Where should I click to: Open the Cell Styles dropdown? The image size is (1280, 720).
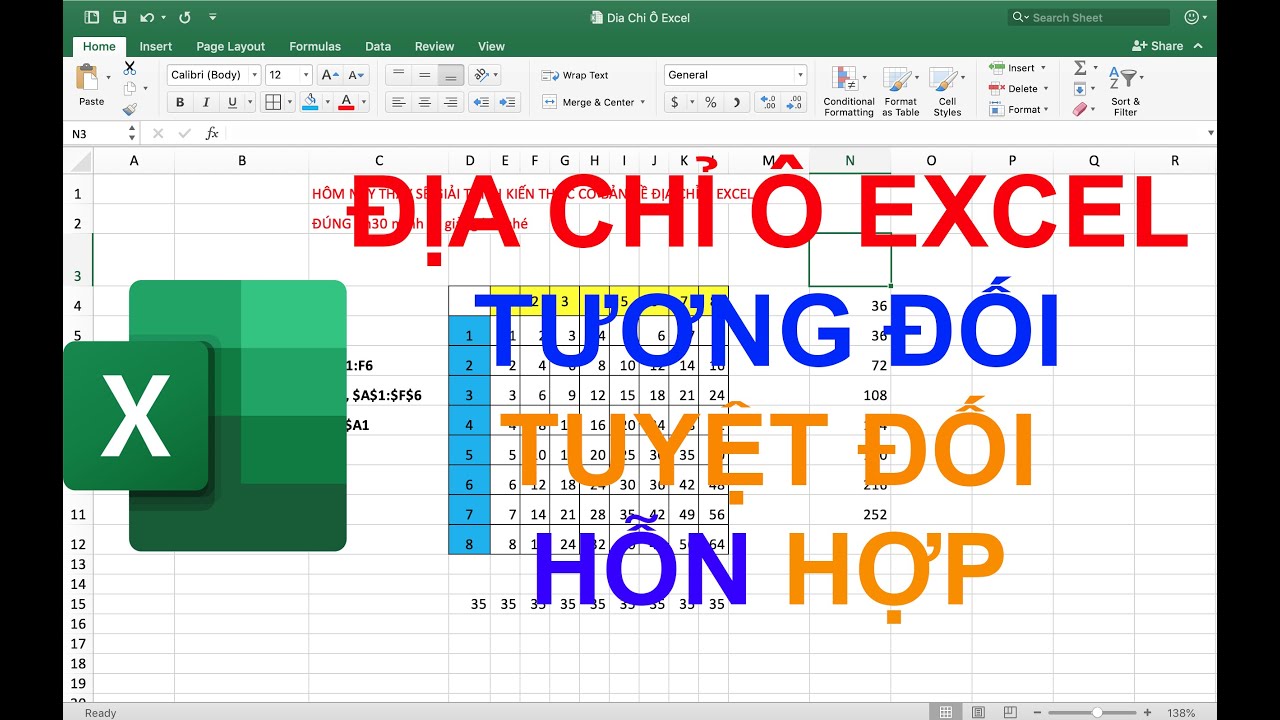tap(947, 91)
